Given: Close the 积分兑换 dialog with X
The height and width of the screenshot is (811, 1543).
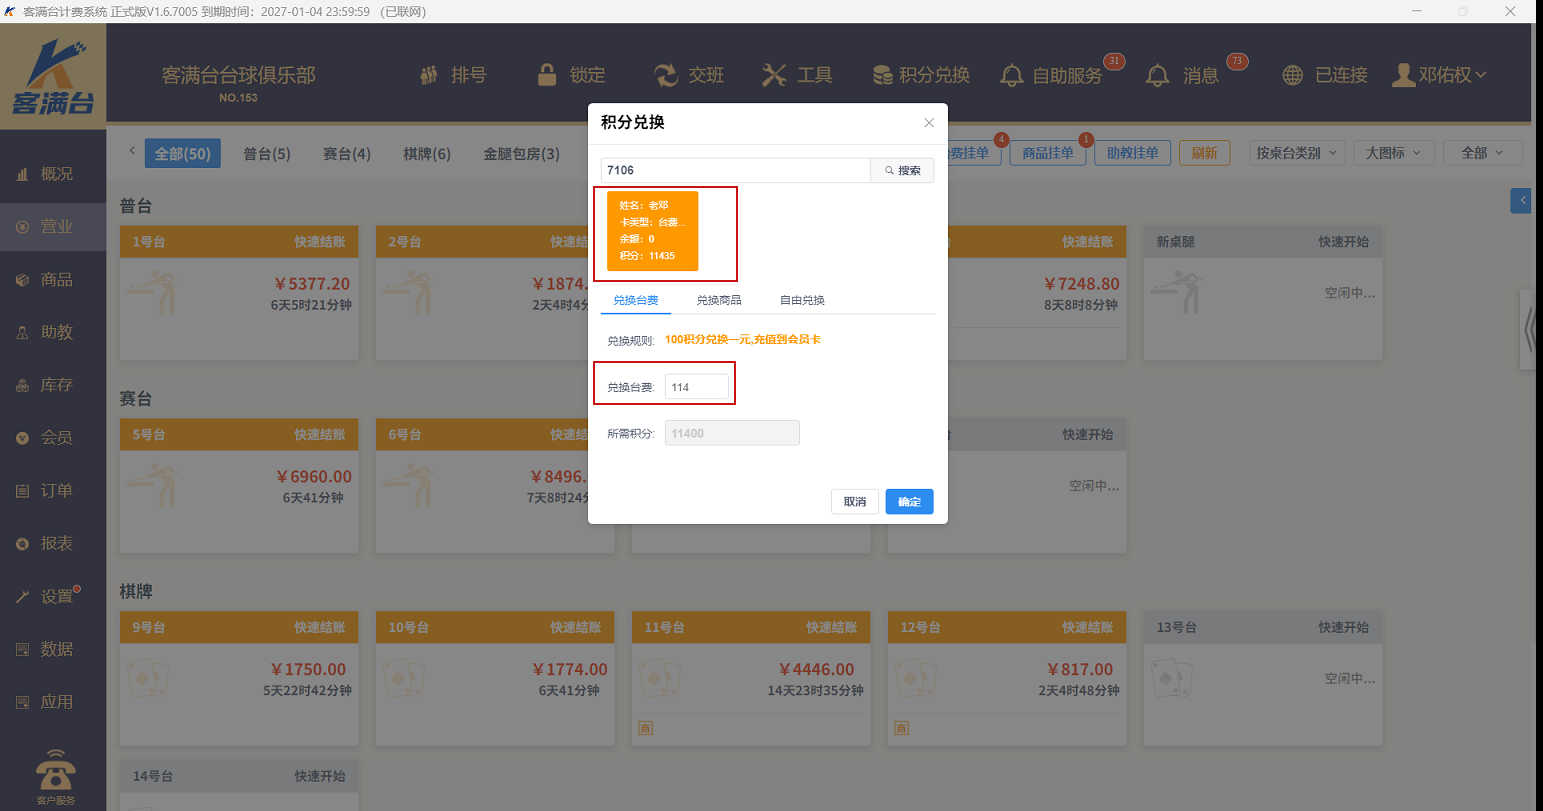Looking at the screenshot, I should [x=929, y=123].
